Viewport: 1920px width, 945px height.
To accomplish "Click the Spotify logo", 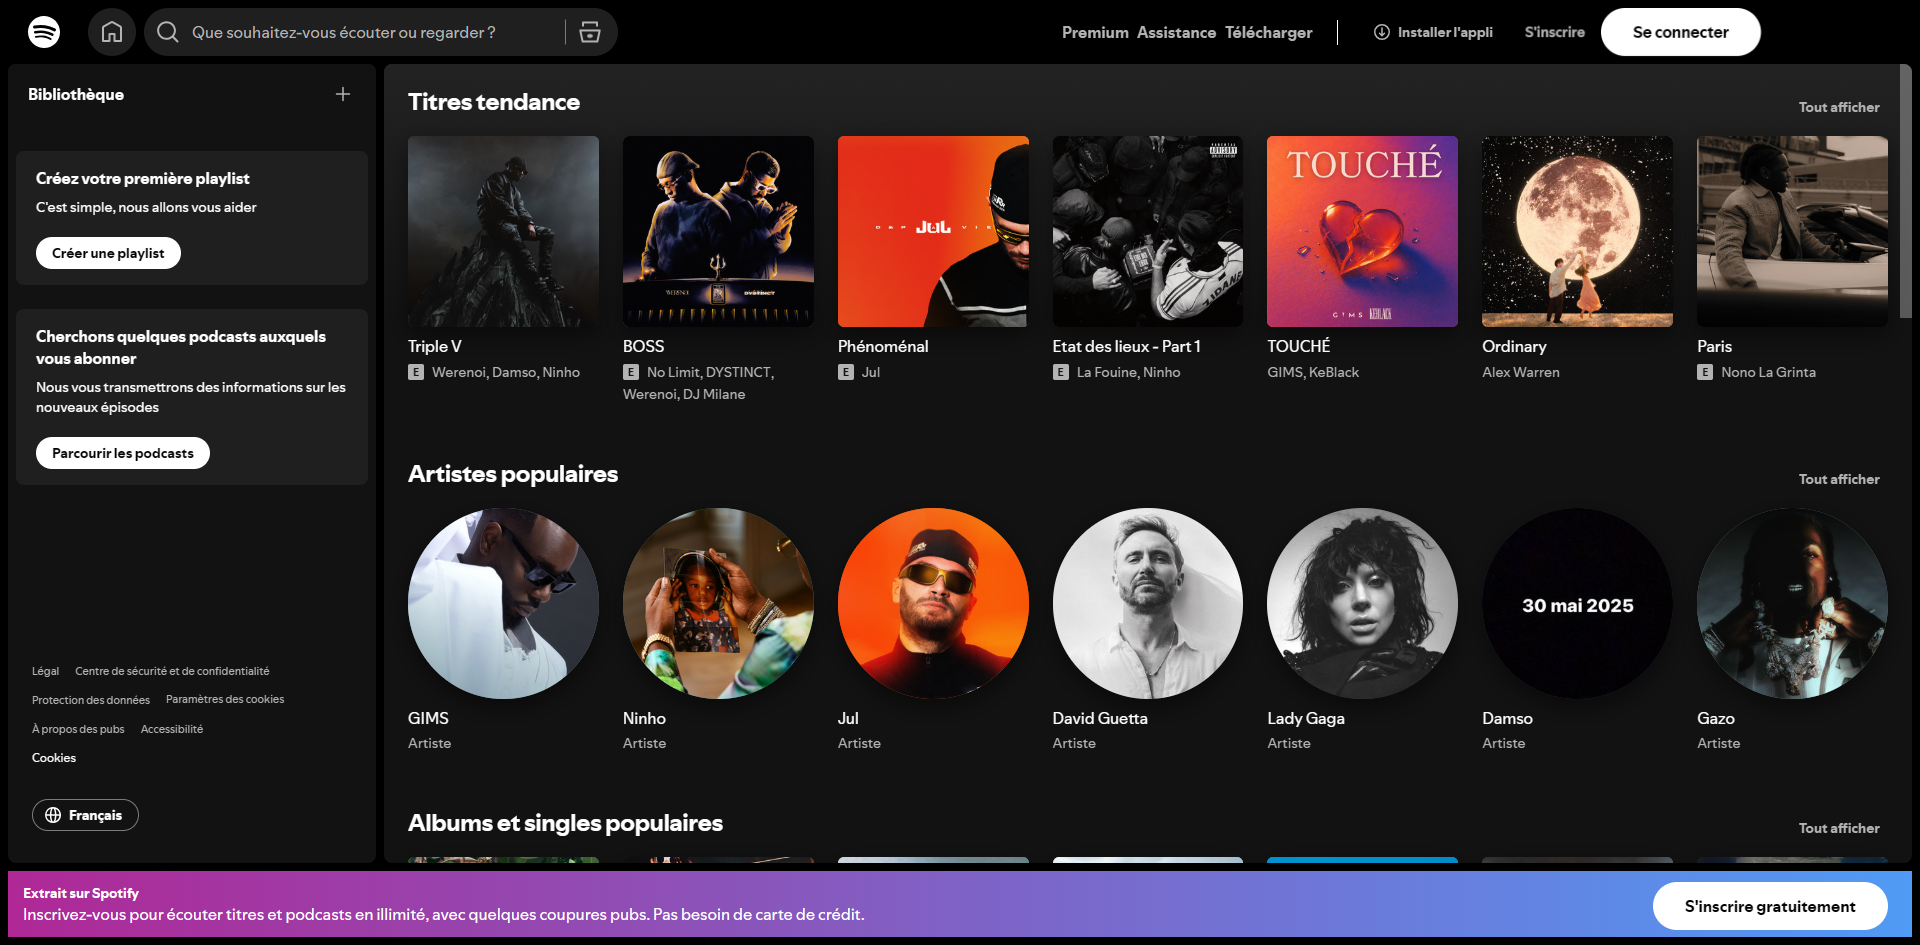I will [44, 32].
